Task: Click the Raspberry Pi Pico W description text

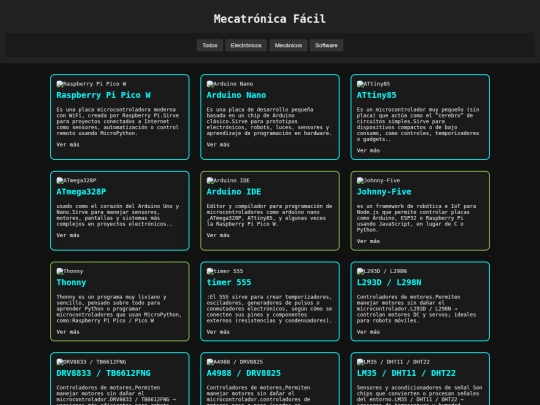Action: pos(118,121)
